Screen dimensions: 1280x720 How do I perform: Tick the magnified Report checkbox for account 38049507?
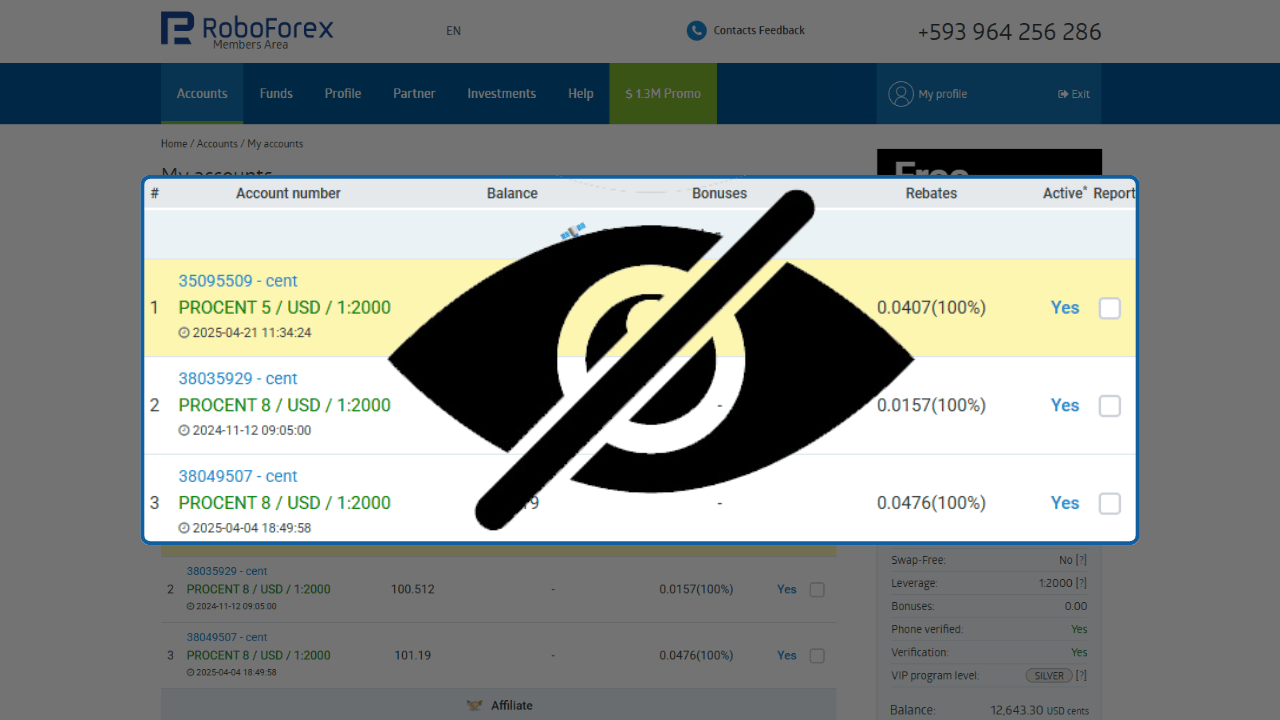pos(1109,503)
